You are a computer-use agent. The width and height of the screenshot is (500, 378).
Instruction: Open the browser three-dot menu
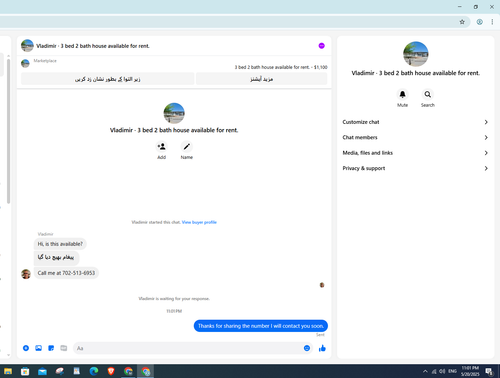pyautogui.click(x=492, y=22)
